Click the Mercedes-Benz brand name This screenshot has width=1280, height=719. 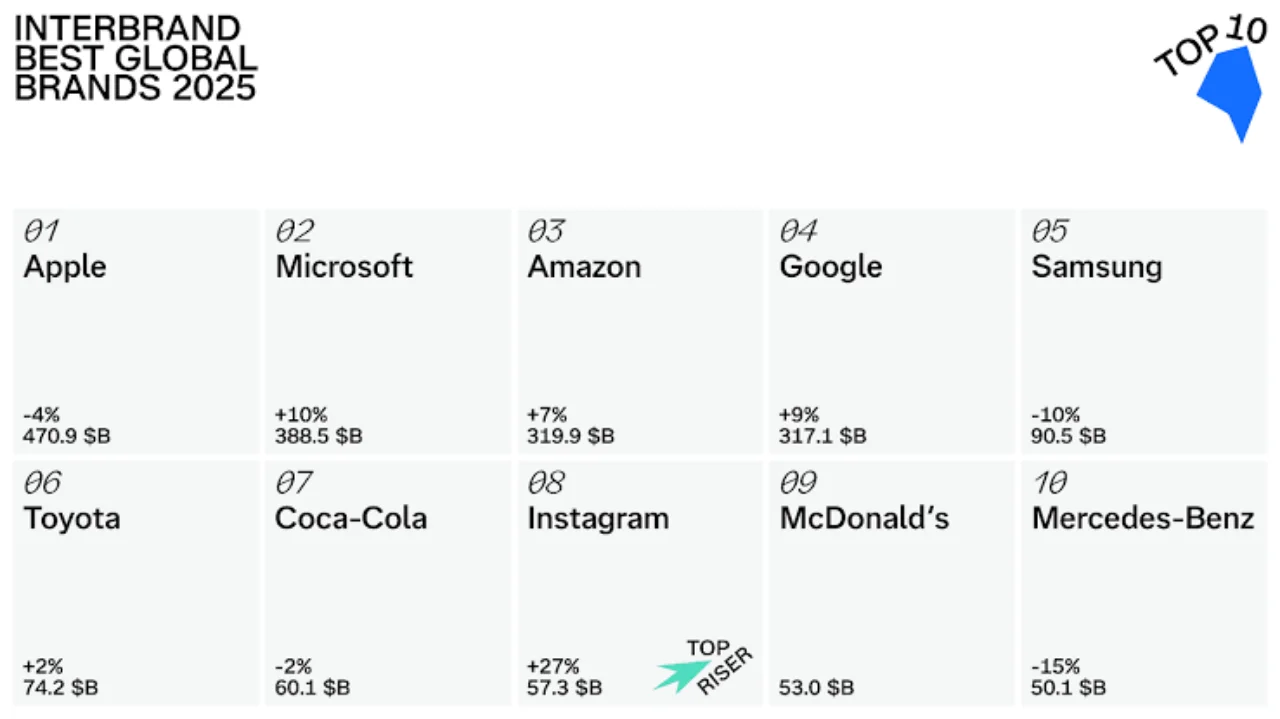coord(1142,519)
